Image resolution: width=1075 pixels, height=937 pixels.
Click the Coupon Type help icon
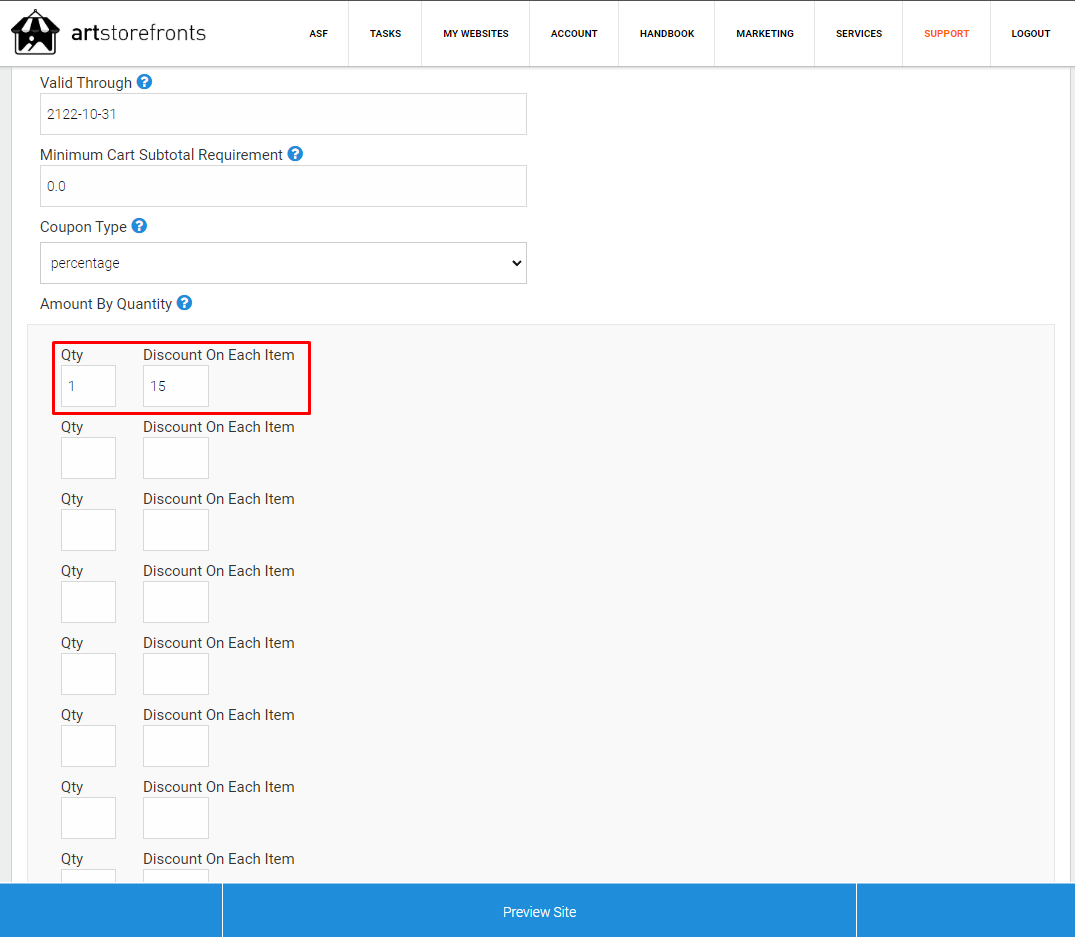click(x=139, y=226)
